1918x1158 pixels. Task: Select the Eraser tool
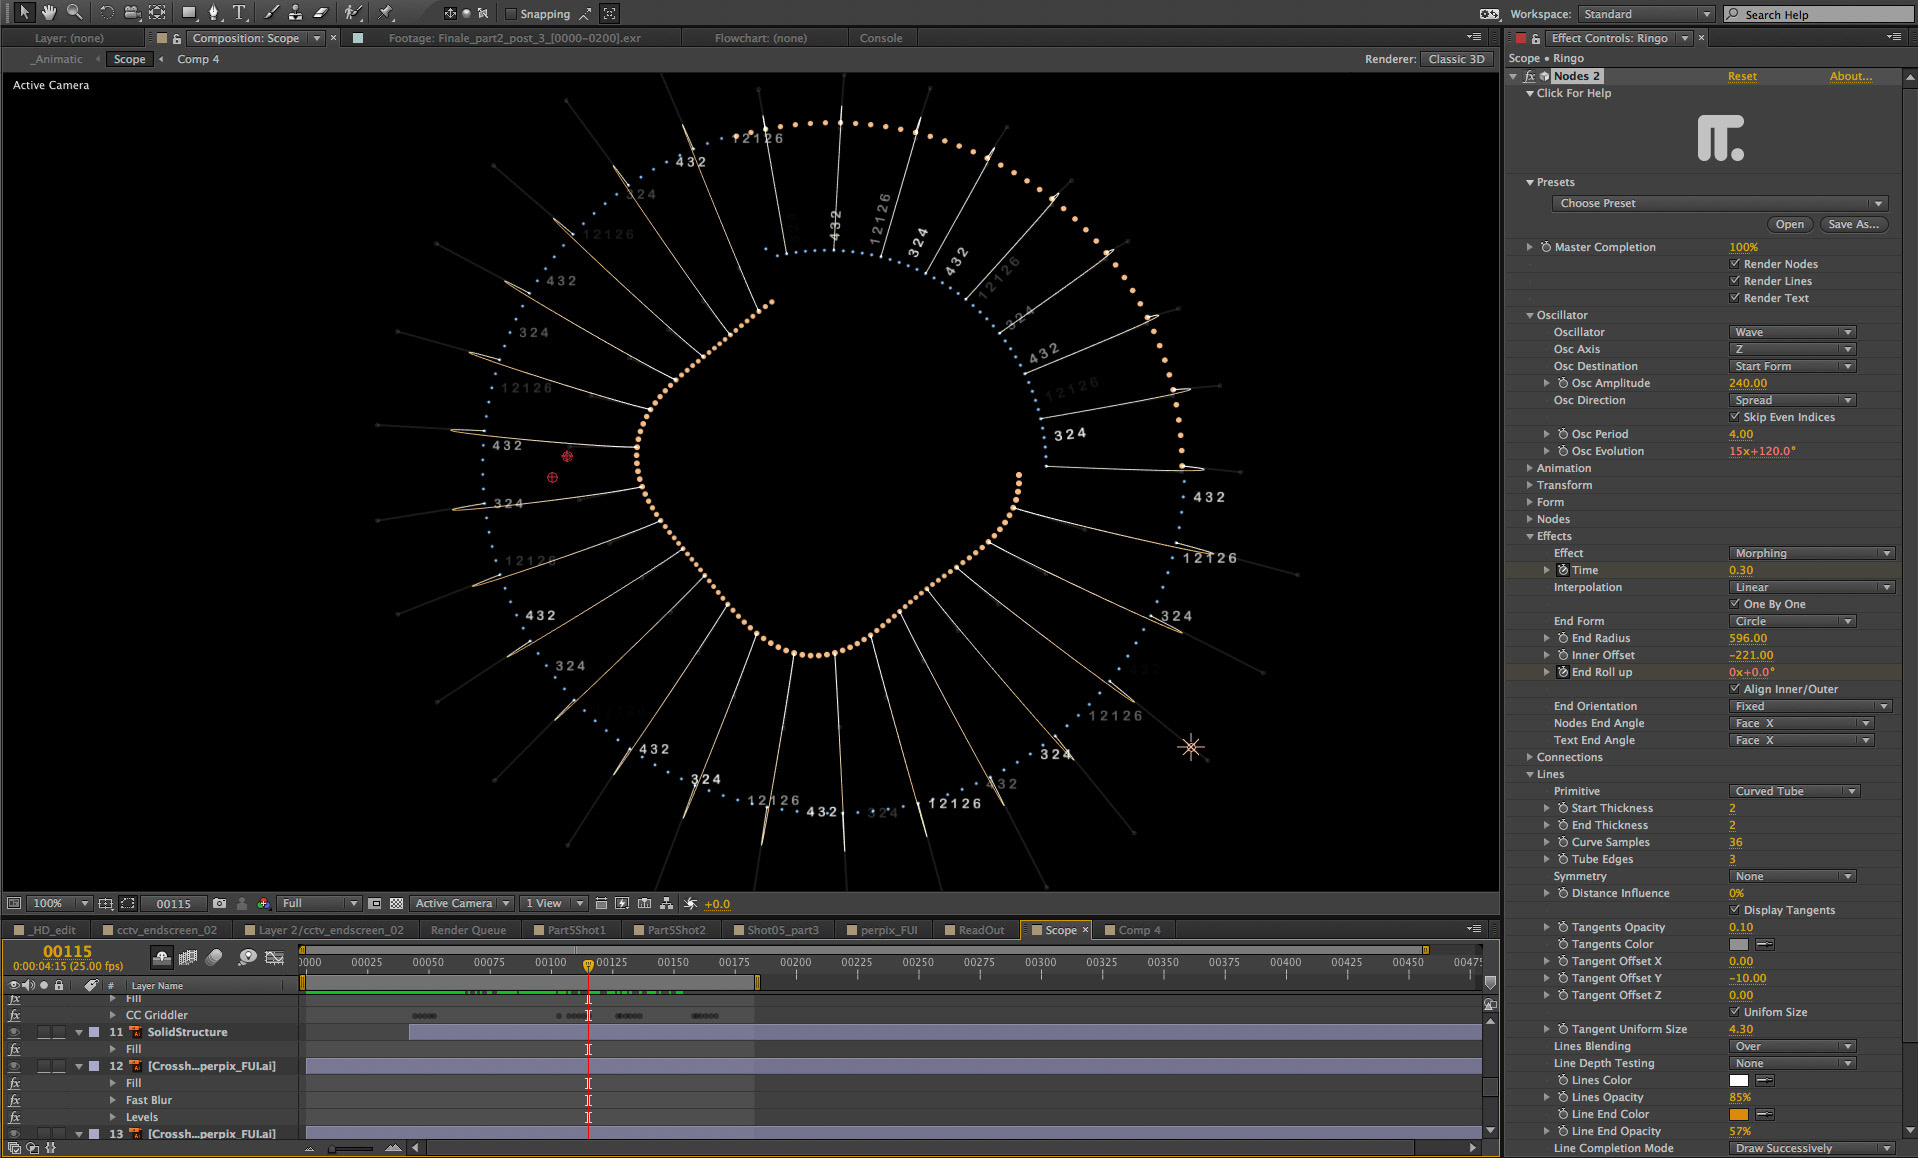tap(321, 13)
